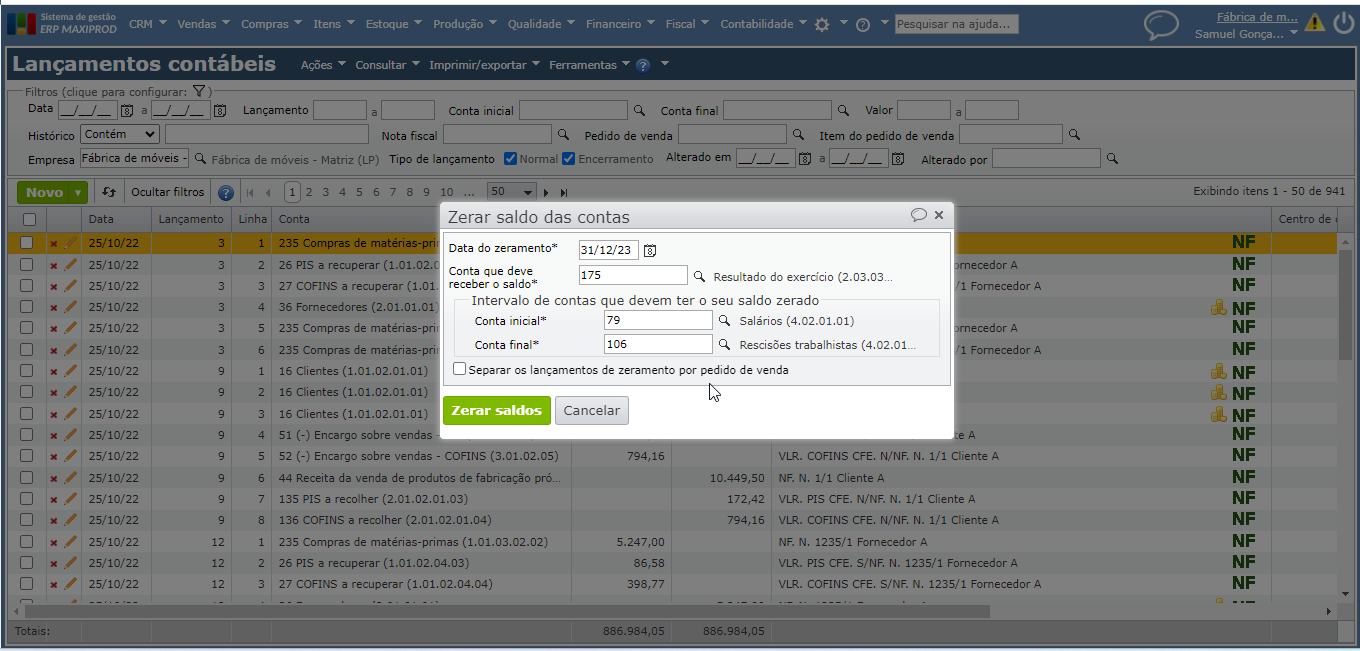This screenshot has height=651, width=1360.
Task: Open calendar for first Alterado em field
Action: pos(805,159)
